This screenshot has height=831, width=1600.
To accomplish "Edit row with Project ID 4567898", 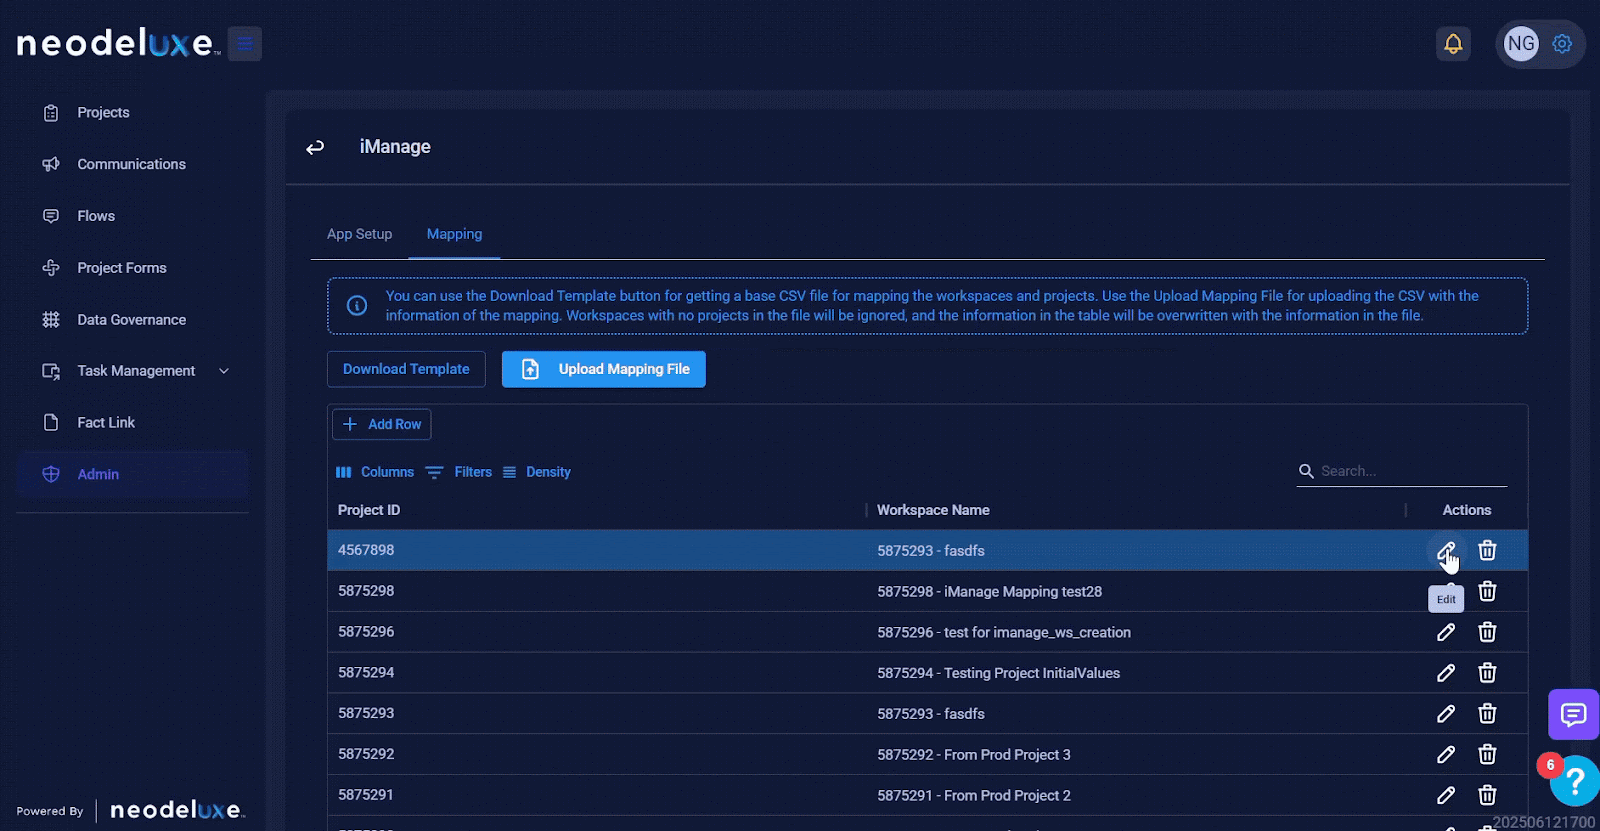I will tap(1446, 551).
